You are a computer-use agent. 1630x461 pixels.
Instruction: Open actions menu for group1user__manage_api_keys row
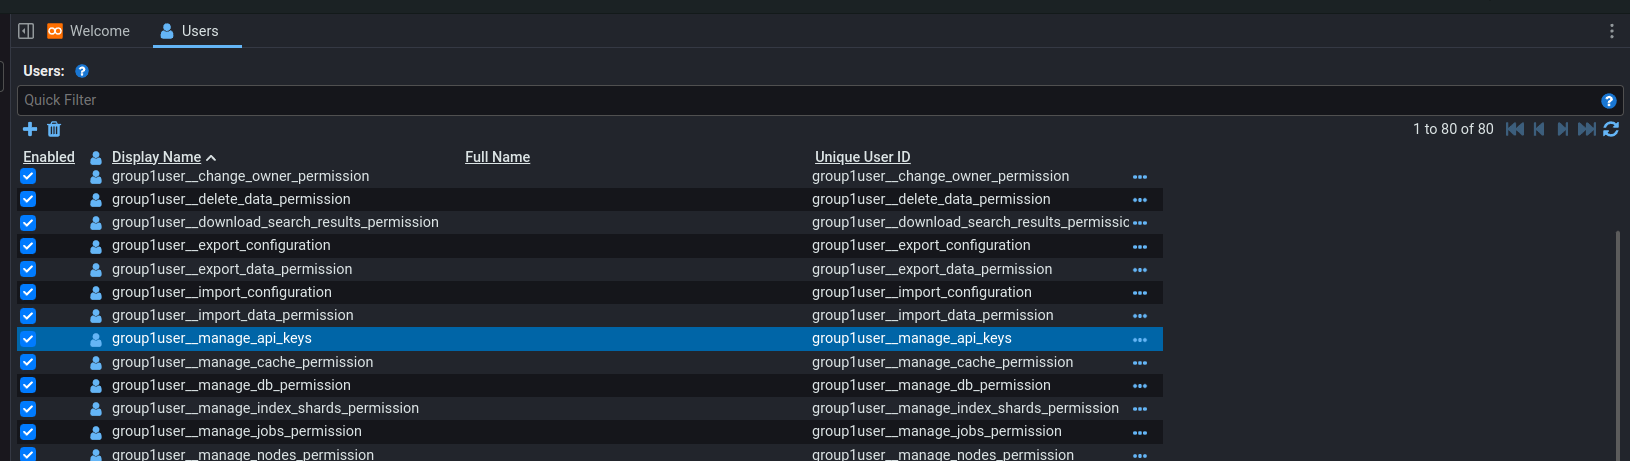coord(1139,340)
